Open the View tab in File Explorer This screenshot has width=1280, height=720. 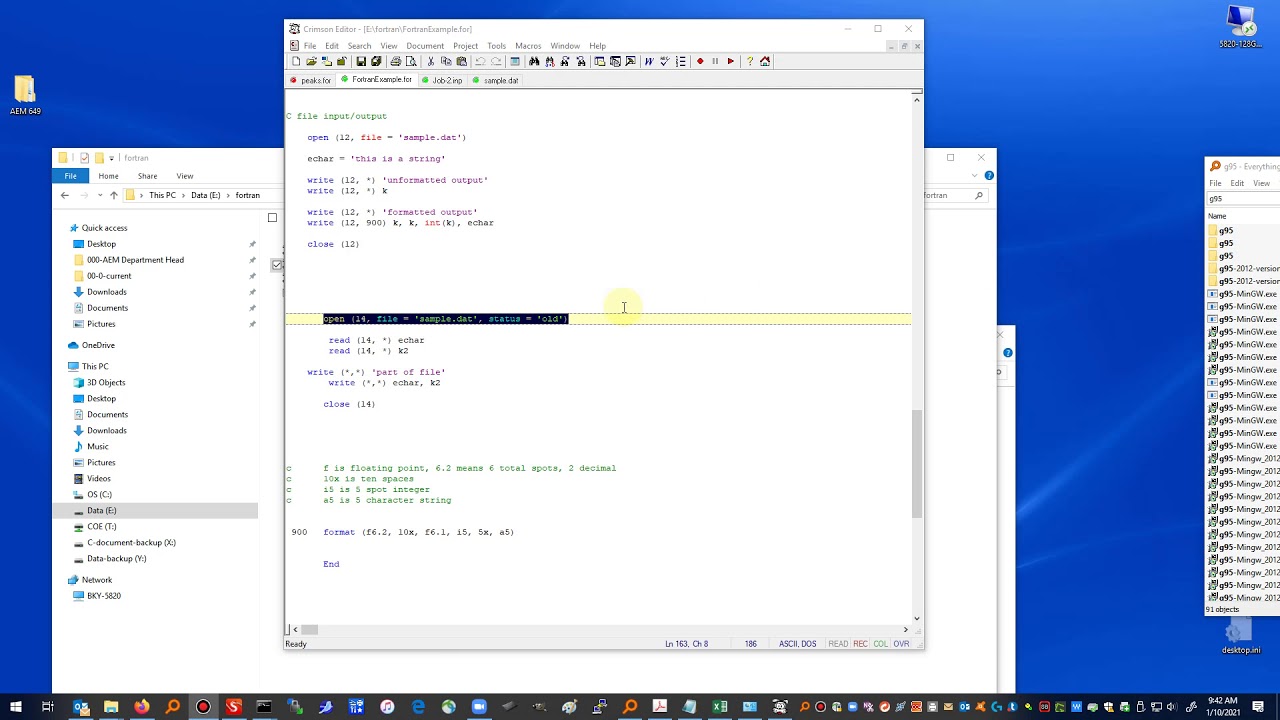[185, 176]
